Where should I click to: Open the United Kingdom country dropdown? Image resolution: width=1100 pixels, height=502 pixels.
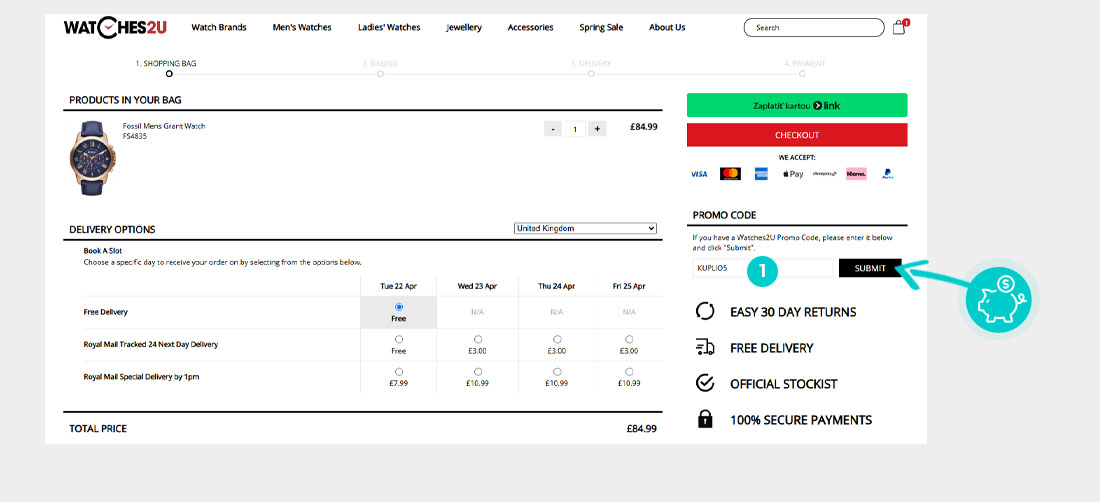[585, 229]
